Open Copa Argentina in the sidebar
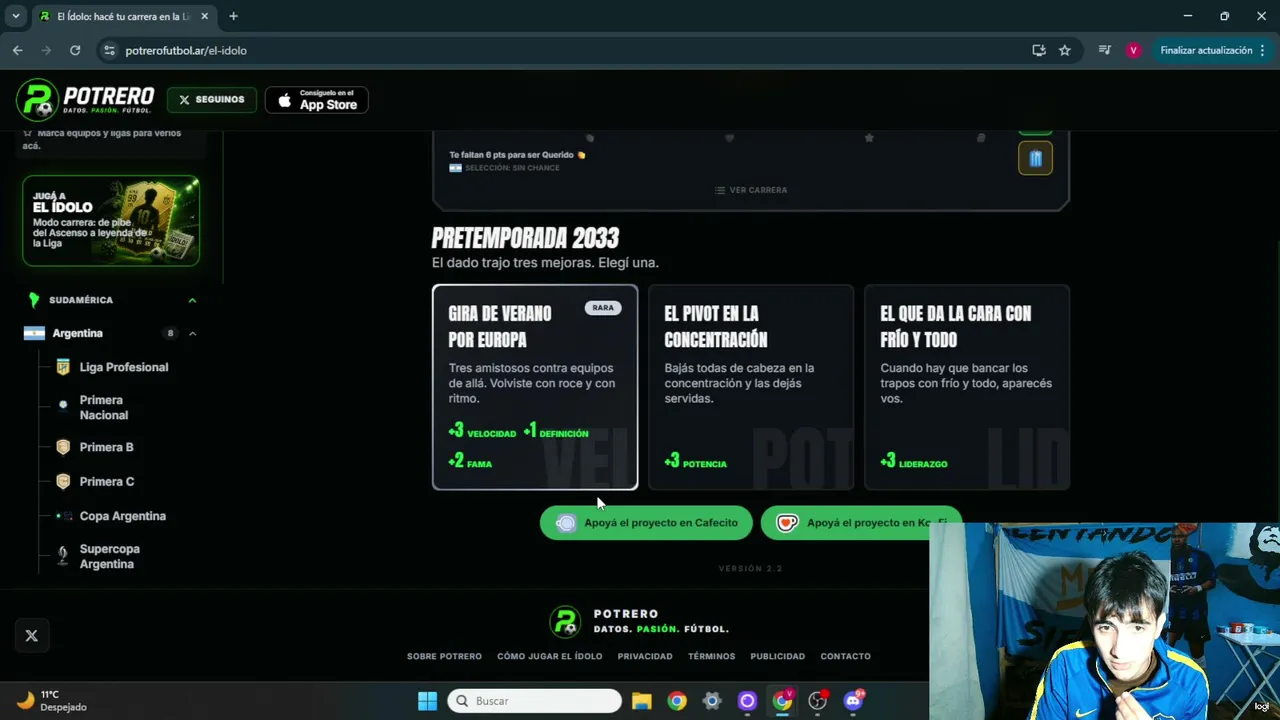Image resolution: width=1280 pixels, height=720 pixels. point(123,516)
